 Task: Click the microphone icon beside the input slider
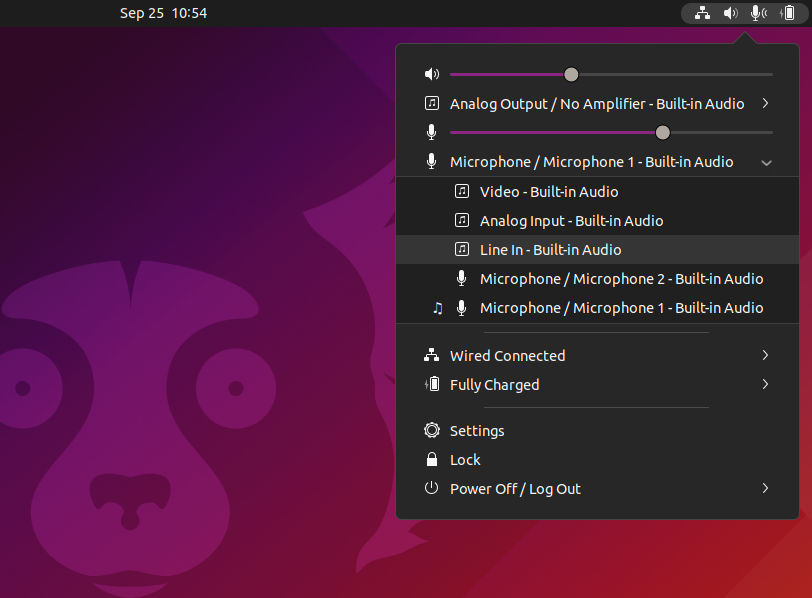pos(431,131)
